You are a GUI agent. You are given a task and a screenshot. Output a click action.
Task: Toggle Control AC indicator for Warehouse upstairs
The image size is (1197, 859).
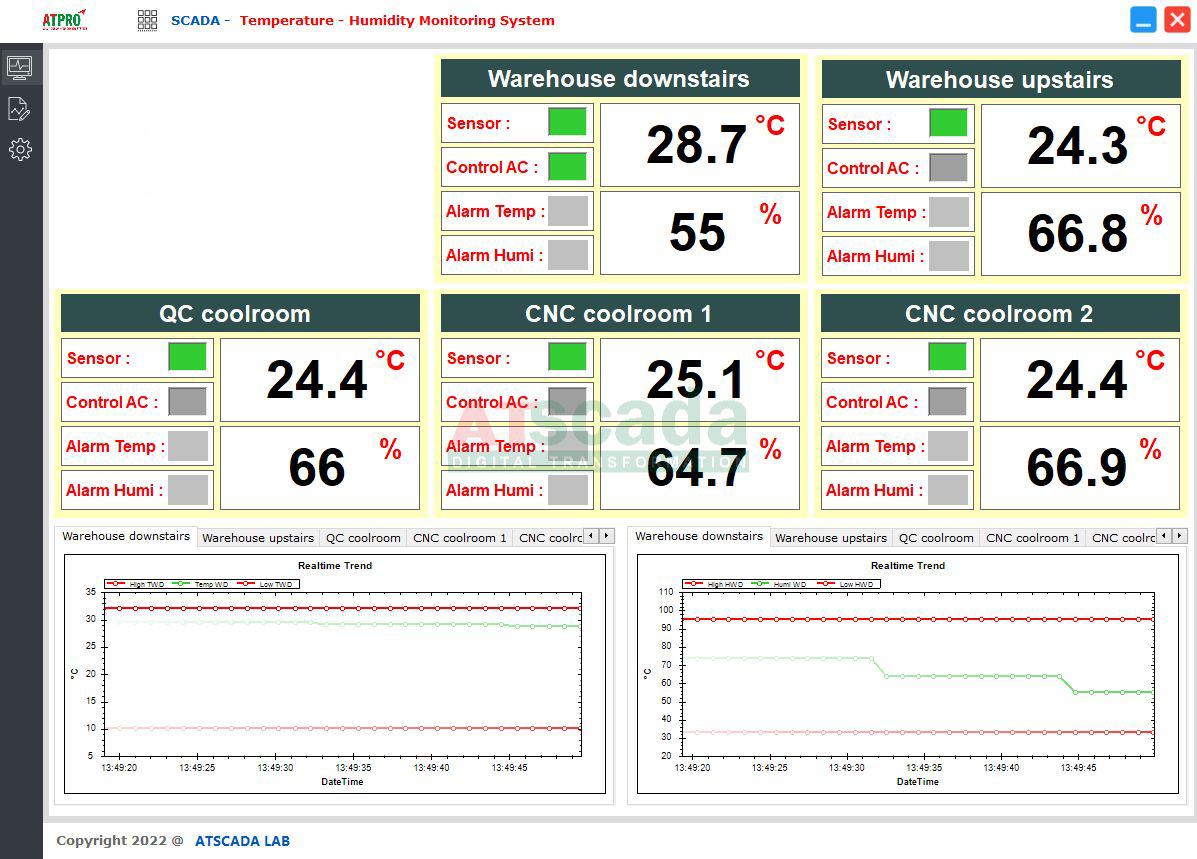tap(948, 168)
